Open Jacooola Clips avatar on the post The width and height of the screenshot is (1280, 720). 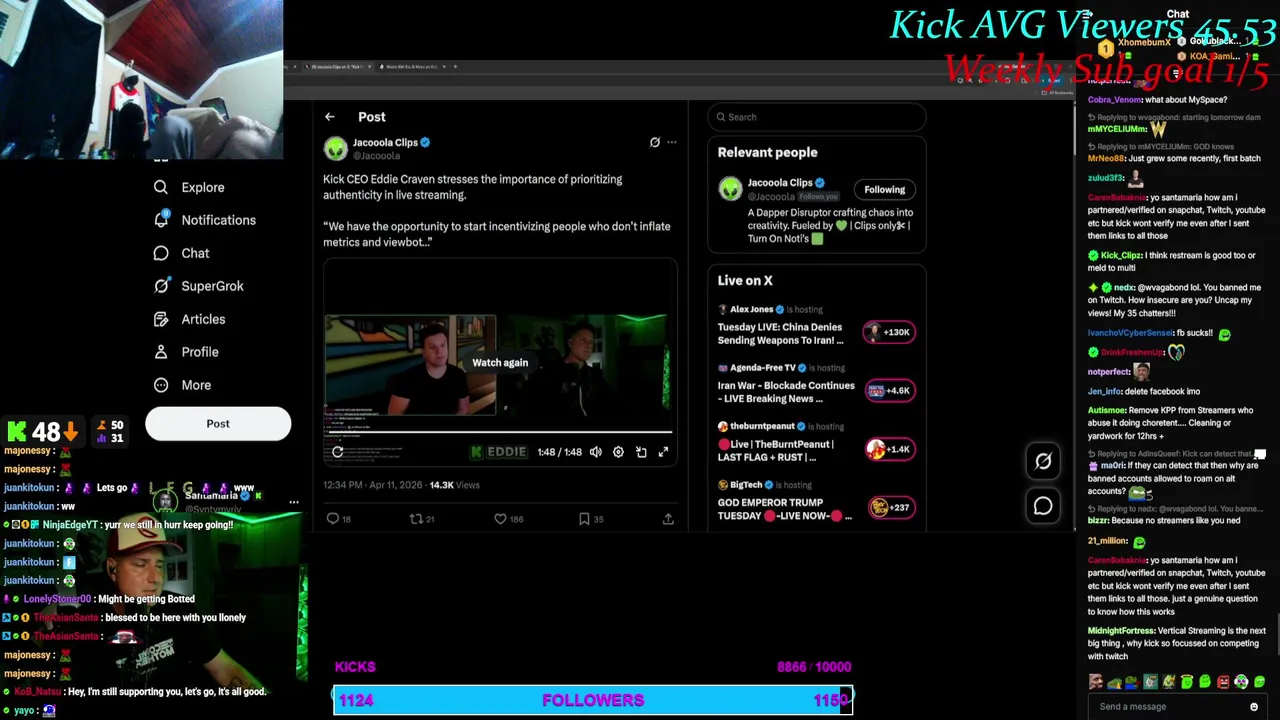[335, 149]
